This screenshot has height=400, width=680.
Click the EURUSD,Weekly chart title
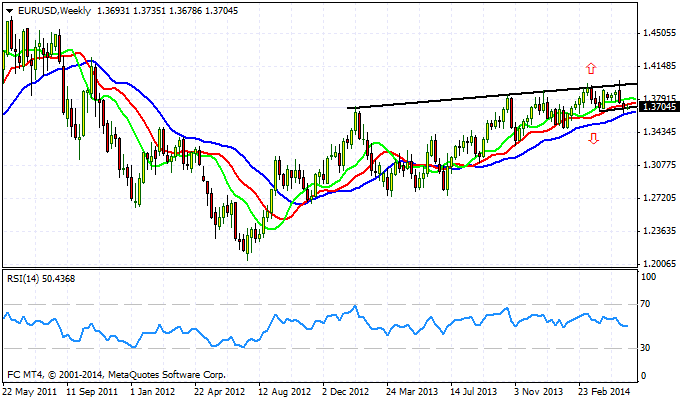point(54,11)
